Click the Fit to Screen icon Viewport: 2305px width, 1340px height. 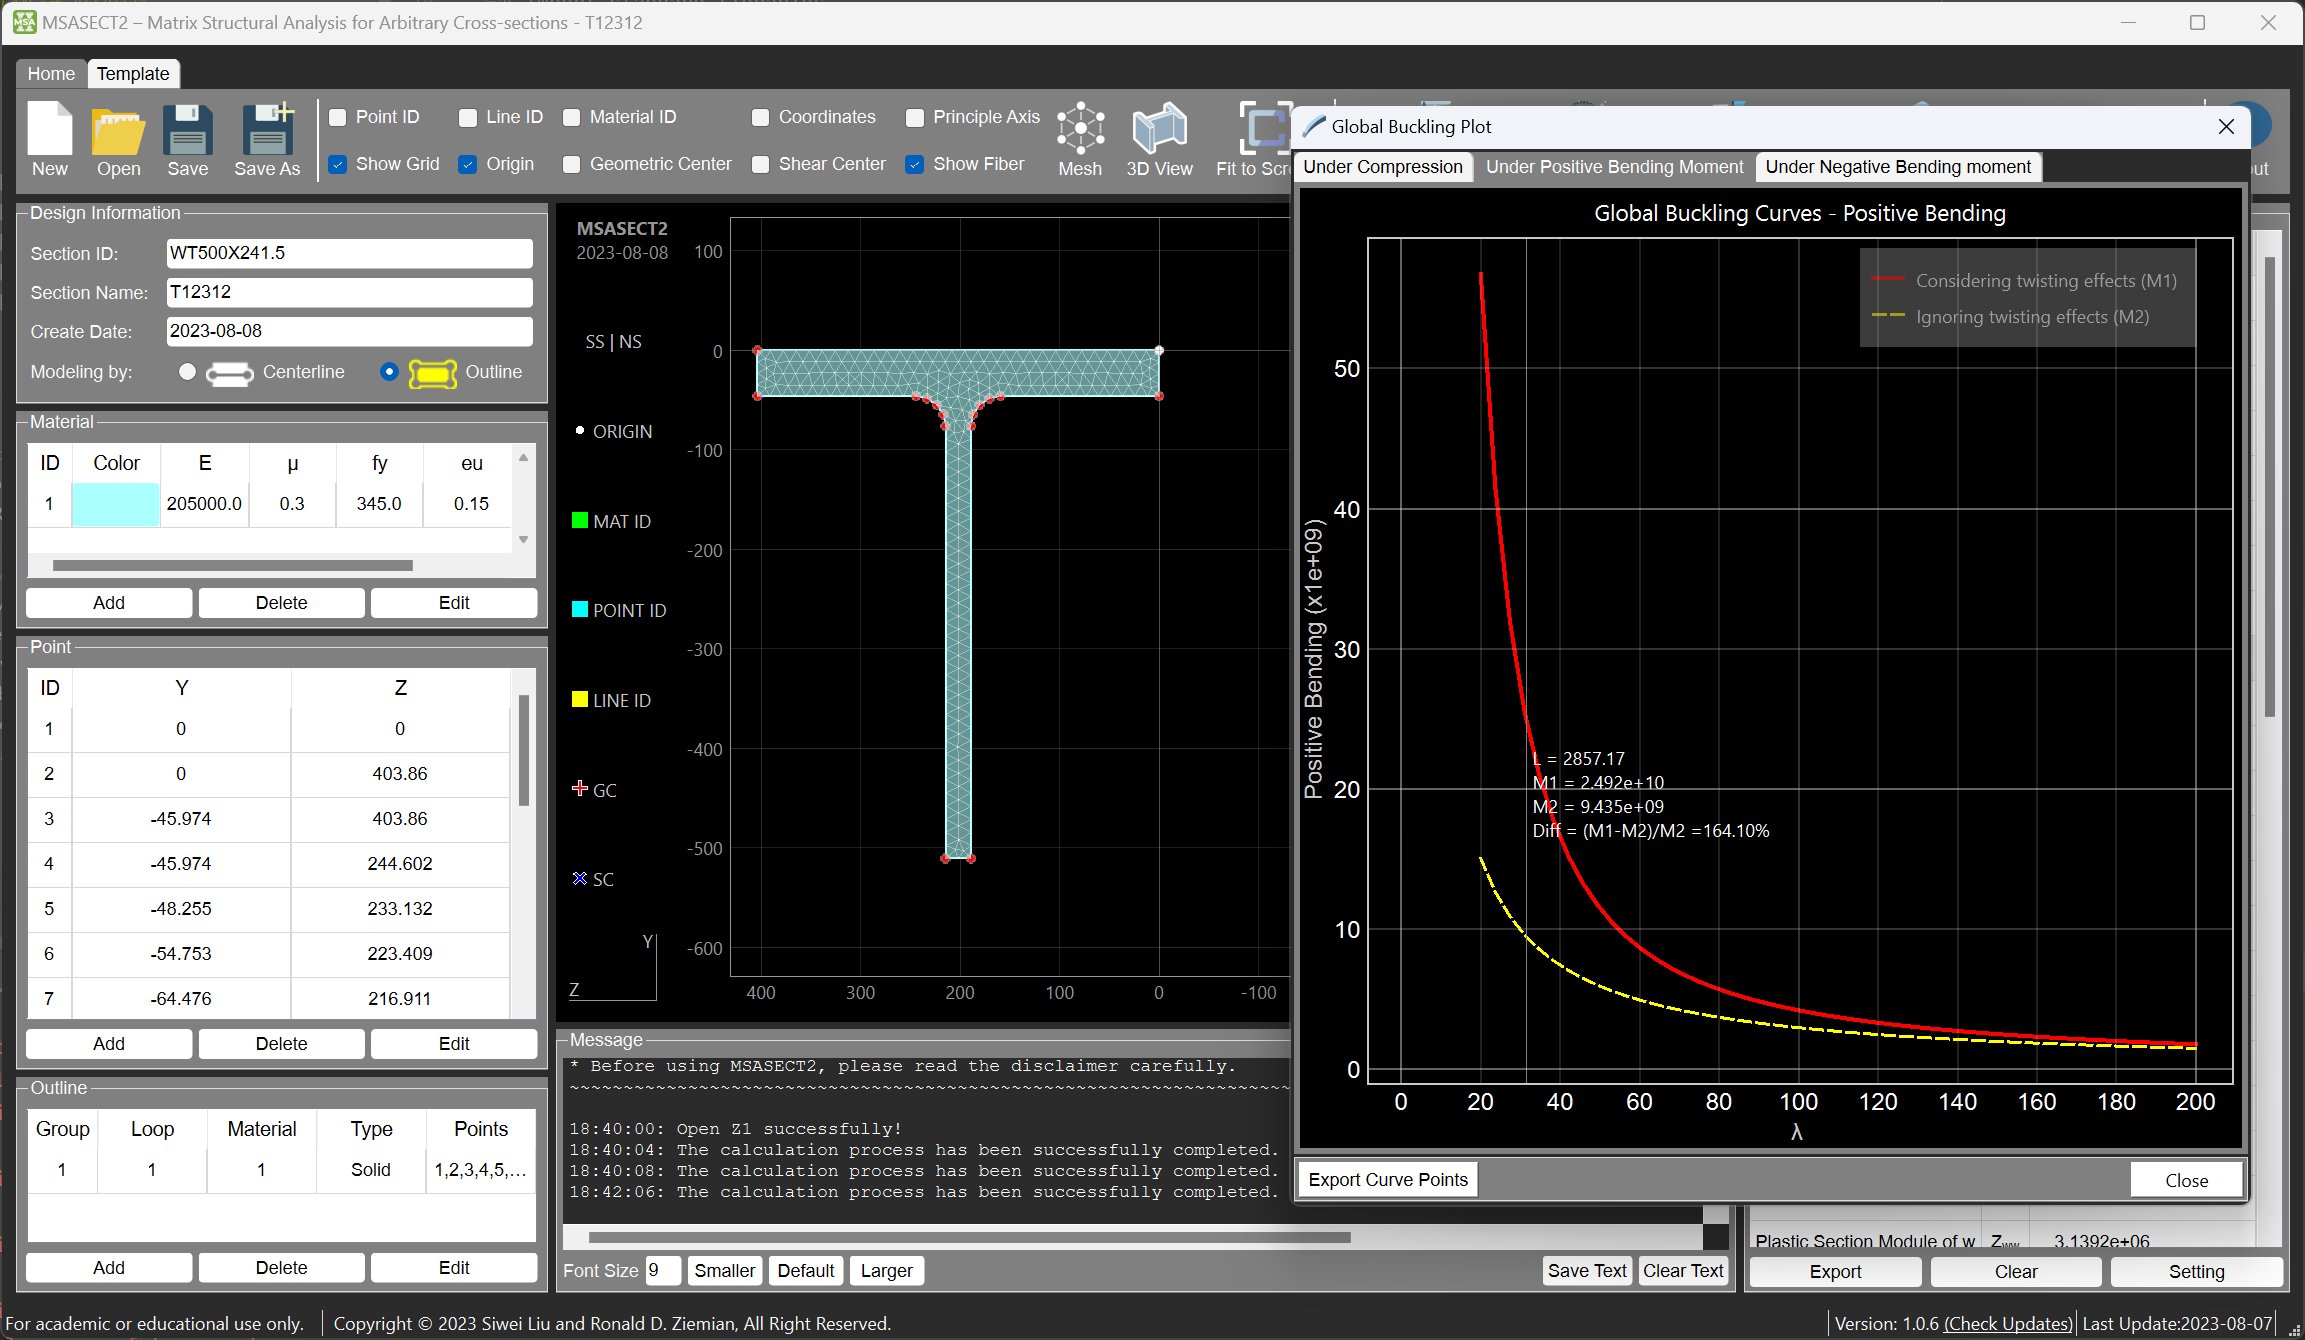click(1264, 128)
